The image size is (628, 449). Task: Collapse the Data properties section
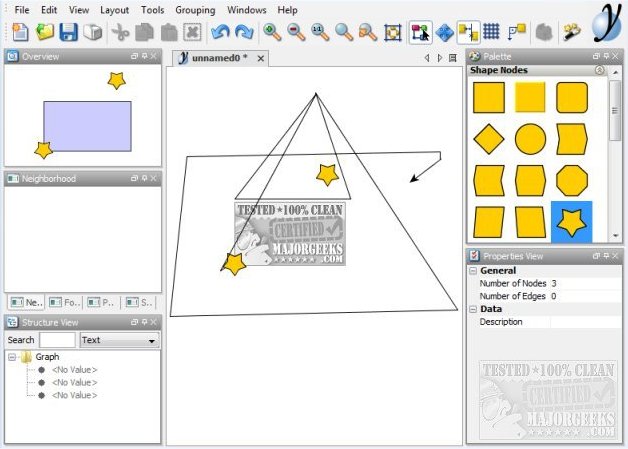tap(473, 309)
